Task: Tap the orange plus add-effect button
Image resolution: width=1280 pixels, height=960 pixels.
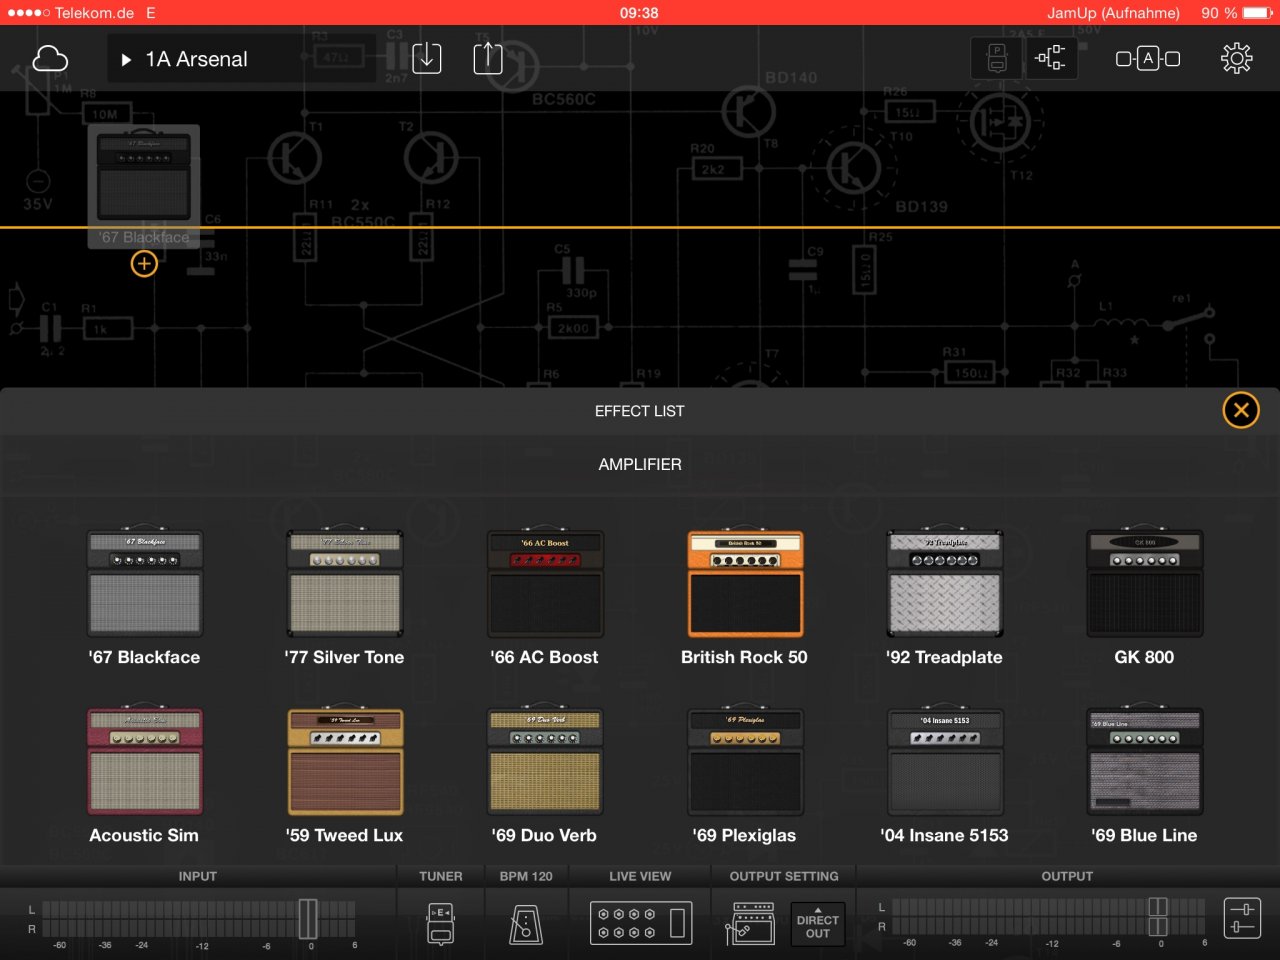Action: (x=144, y=264)
